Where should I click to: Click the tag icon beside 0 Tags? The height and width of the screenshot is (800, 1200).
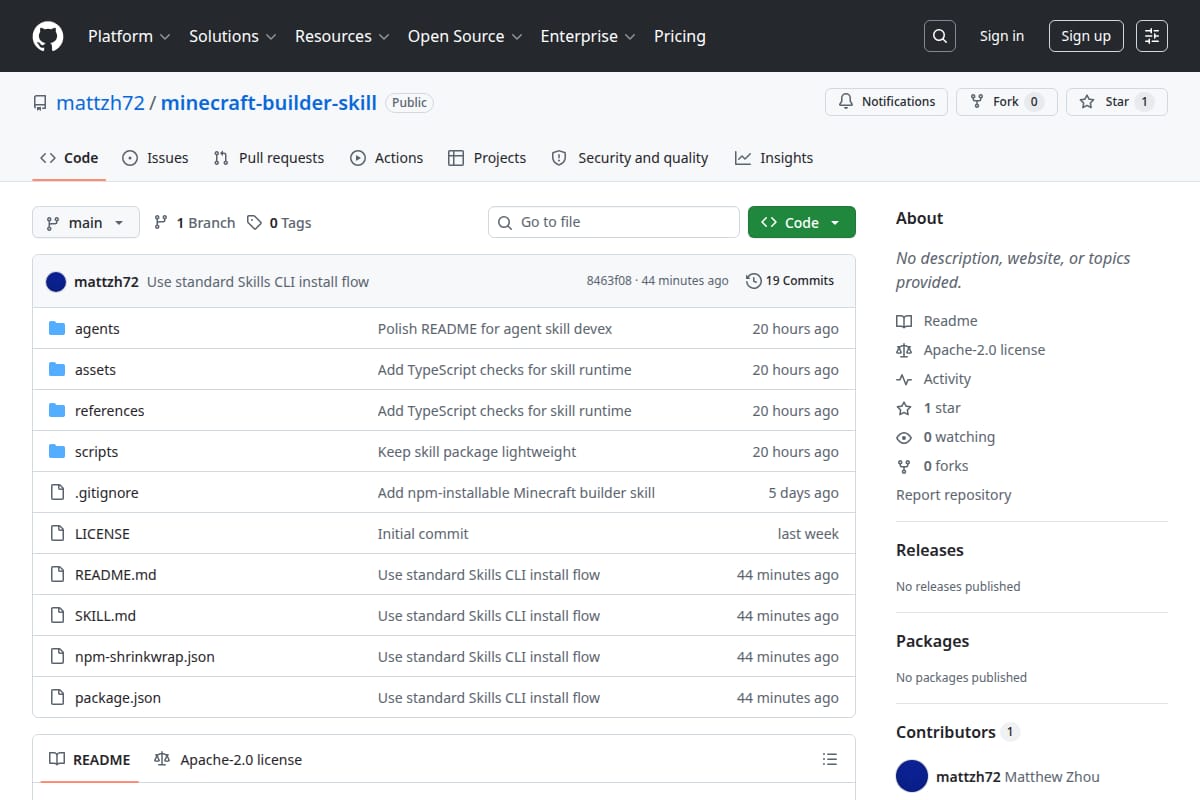tap(255, 223)
